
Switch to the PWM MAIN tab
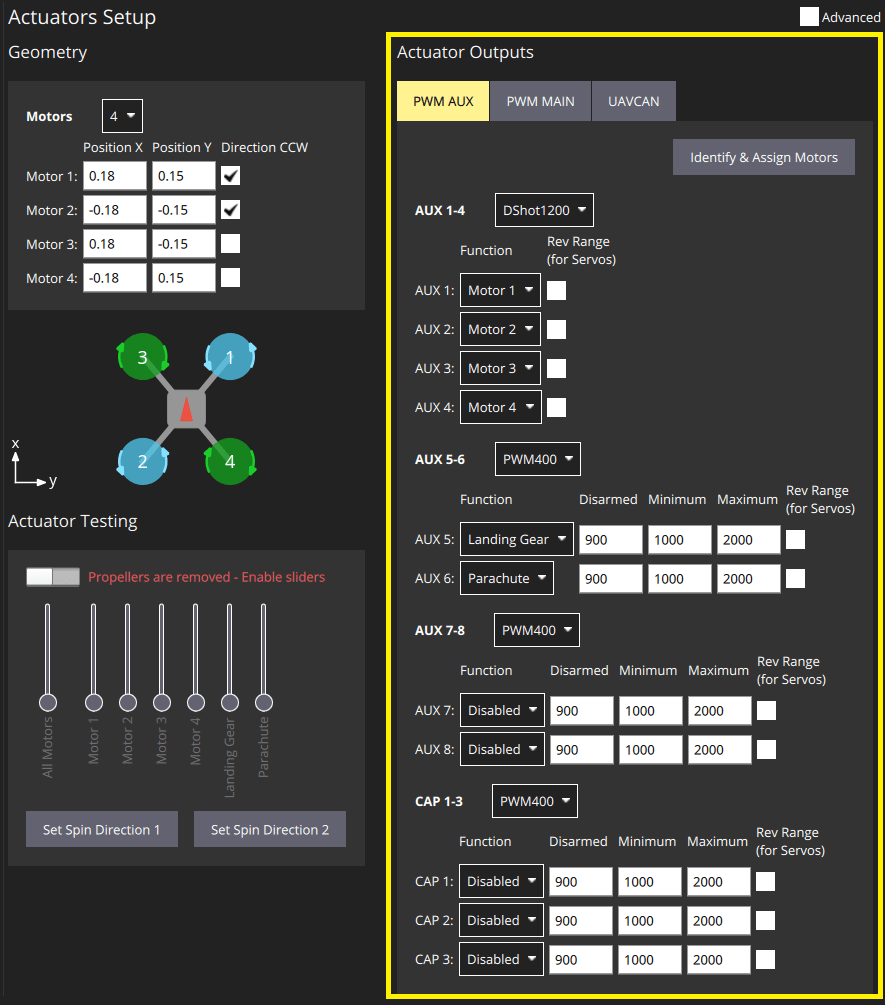click(x=540, y=101)
